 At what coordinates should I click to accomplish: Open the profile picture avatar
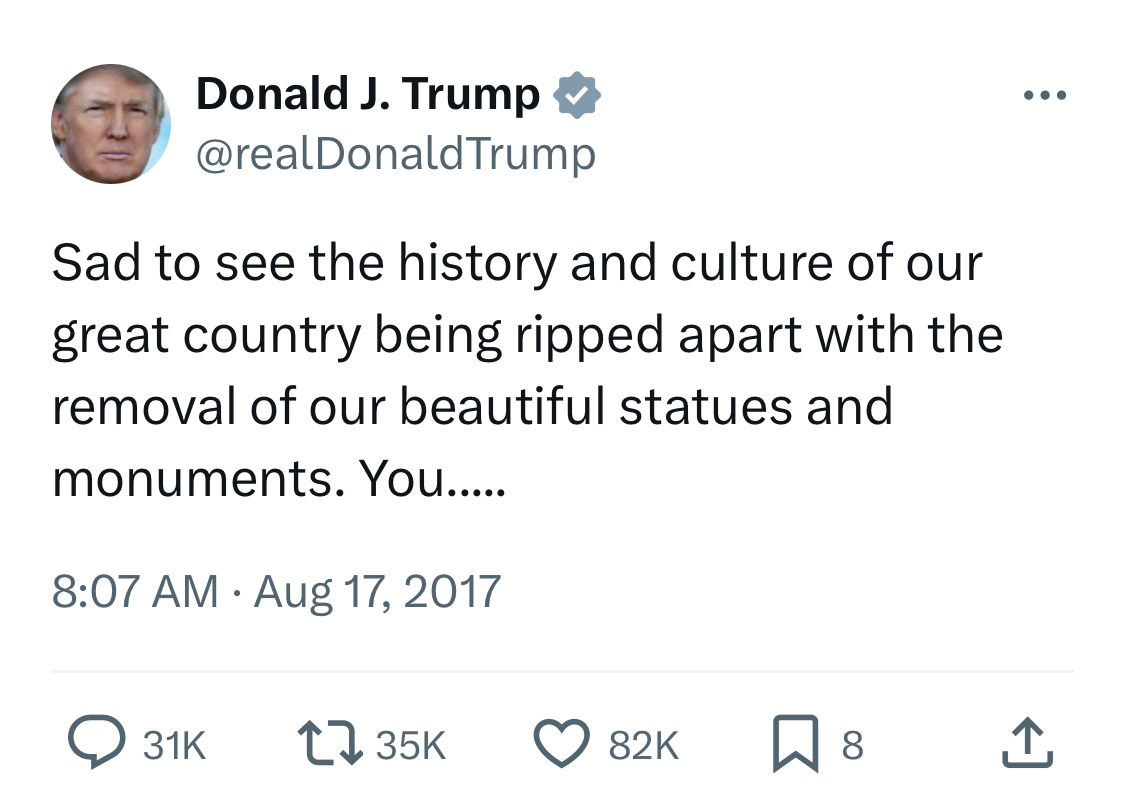click(x=111, y=124)
